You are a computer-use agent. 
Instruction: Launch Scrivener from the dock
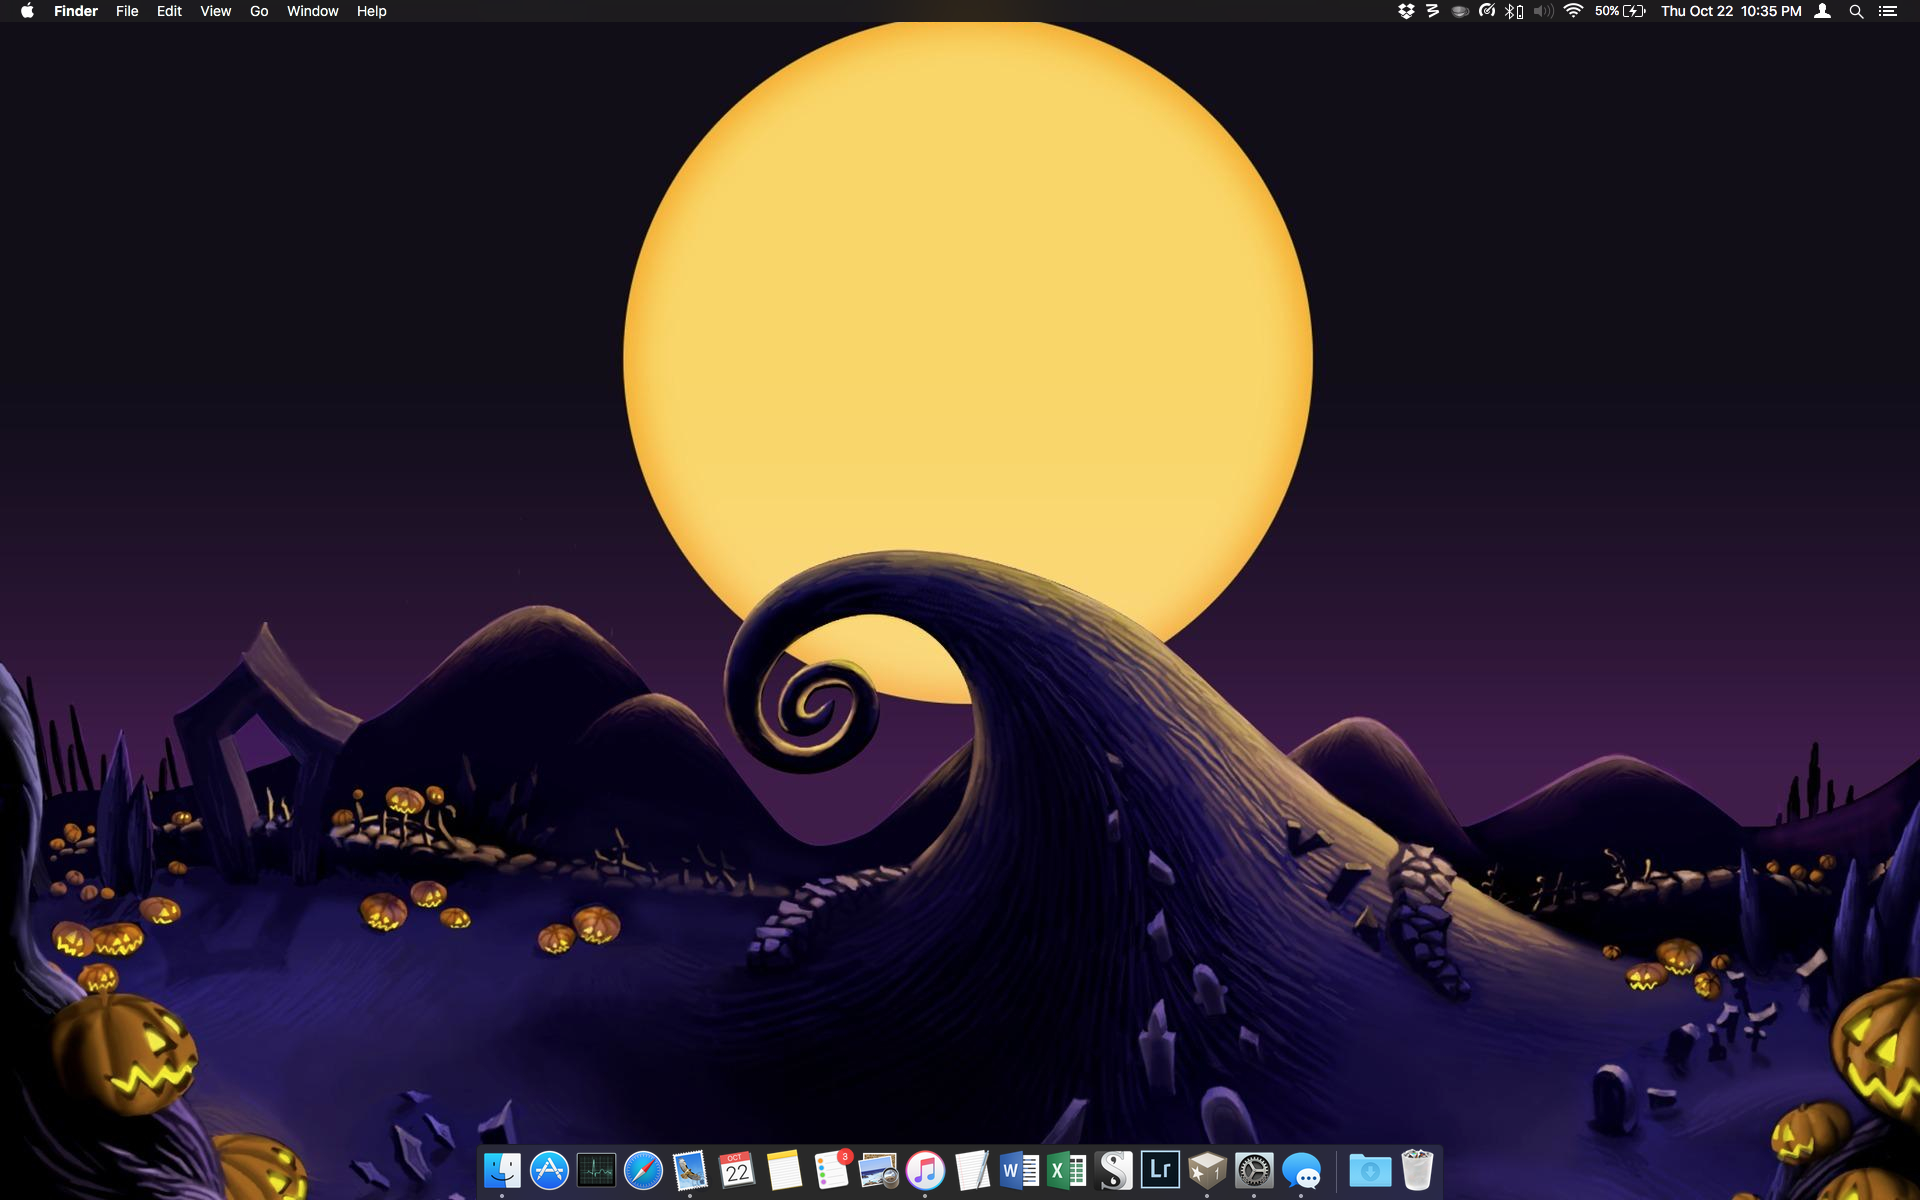click(1113, 1170)
